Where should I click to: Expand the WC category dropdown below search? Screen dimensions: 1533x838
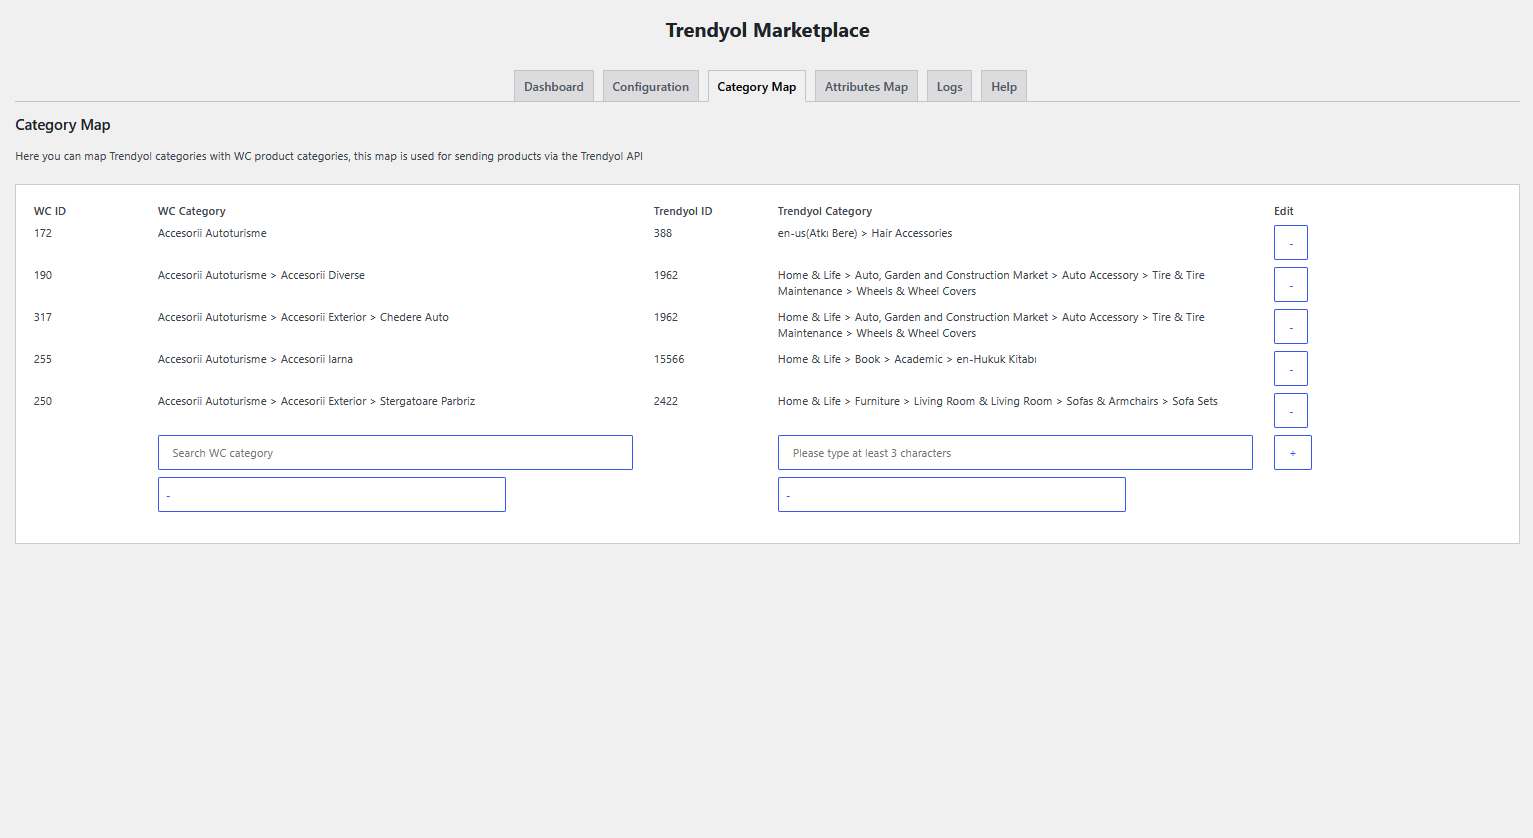tap(331, 495)
